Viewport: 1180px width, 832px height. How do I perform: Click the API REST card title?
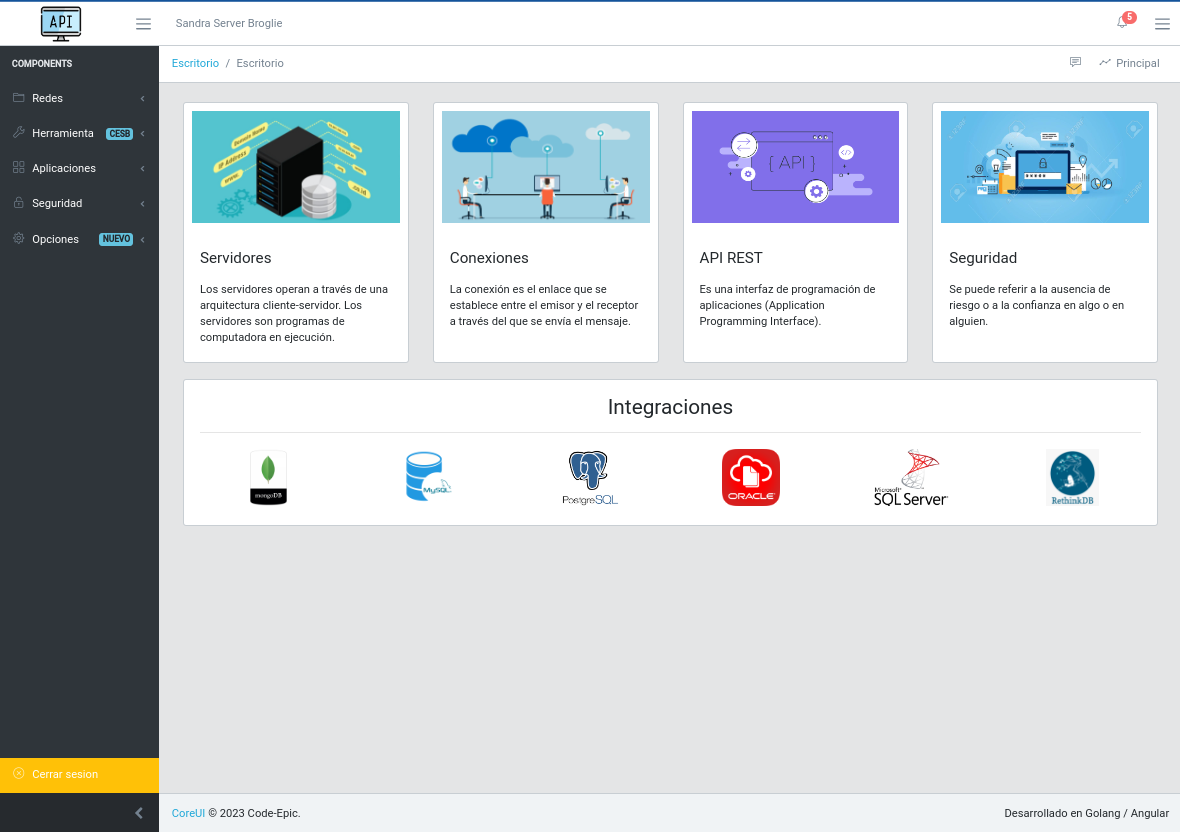point(731,258)
